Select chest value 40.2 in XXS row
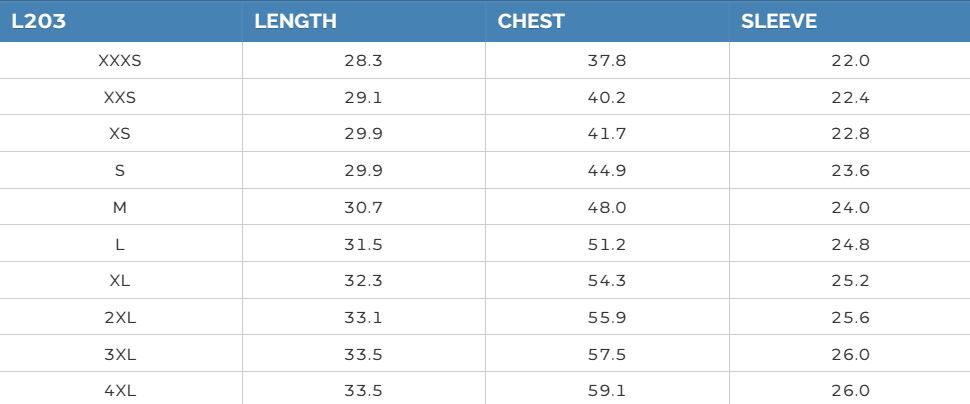This screenshot has height=404, width=970. tap(607, 98)
